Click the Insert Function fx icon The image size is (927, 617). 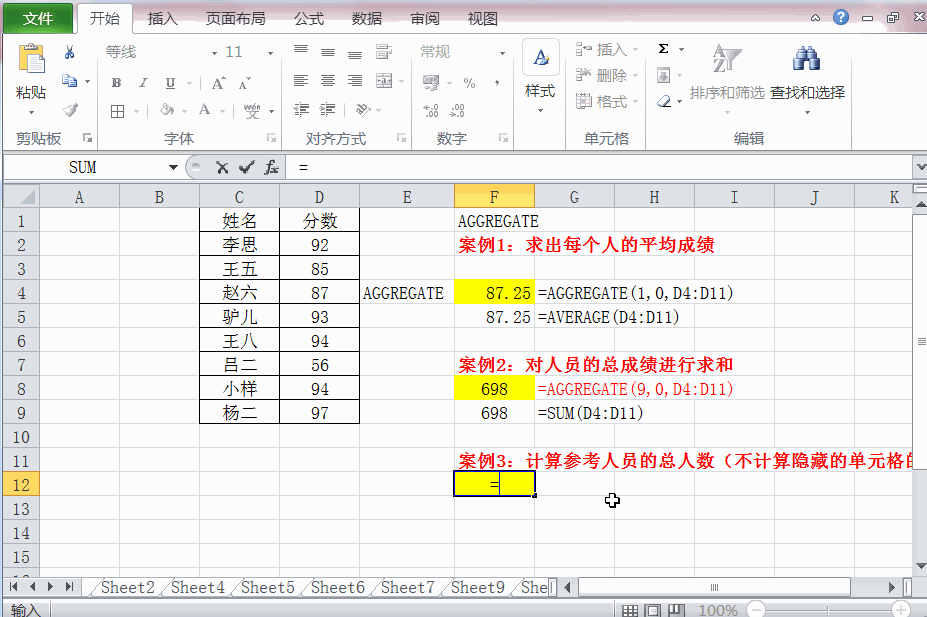click(x=271, y=167)
